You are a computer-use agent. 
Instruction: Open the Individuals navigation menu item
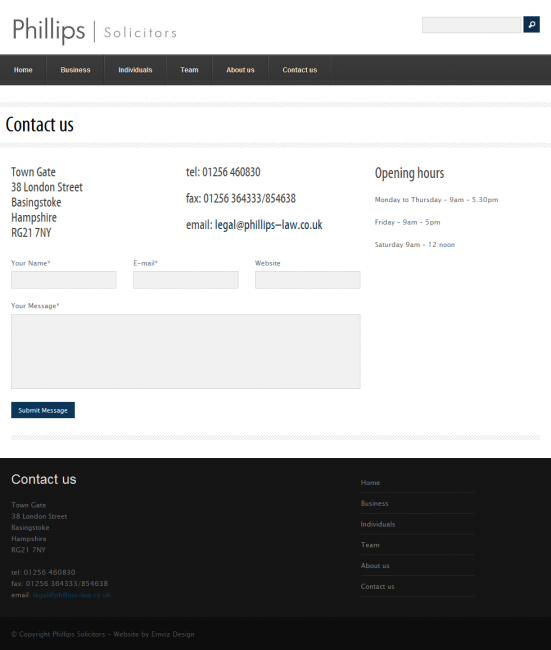[135, 70]
